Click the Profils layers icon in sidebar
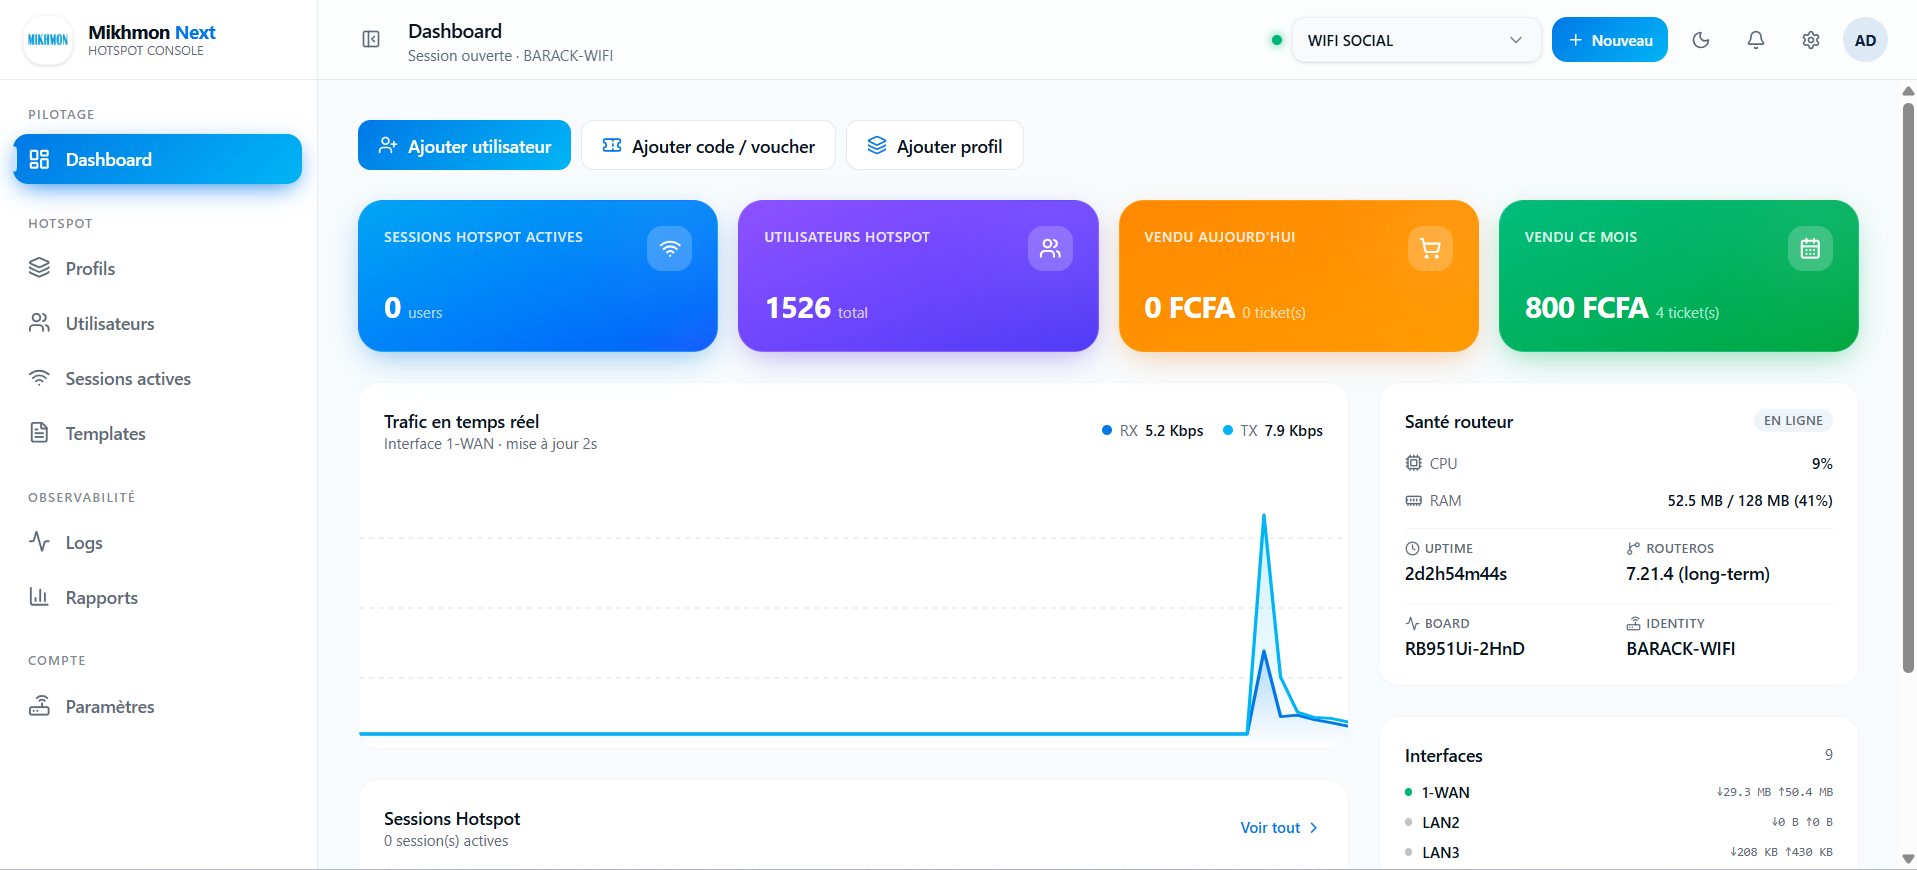This screenshot has height=870, width=1917. click(x=39, y=267)
